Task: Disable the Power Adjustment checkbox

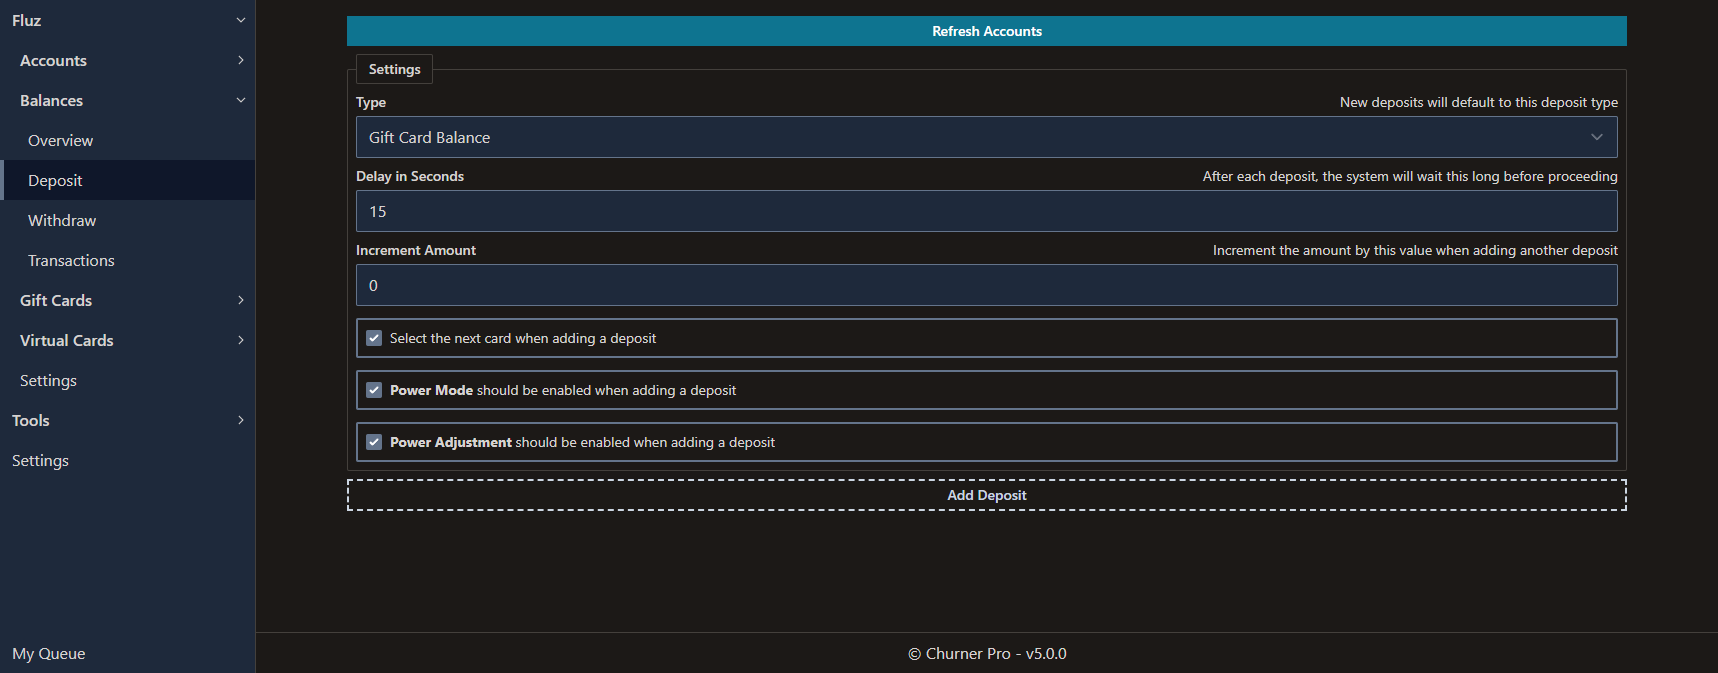Action: (x=374, y=442)
